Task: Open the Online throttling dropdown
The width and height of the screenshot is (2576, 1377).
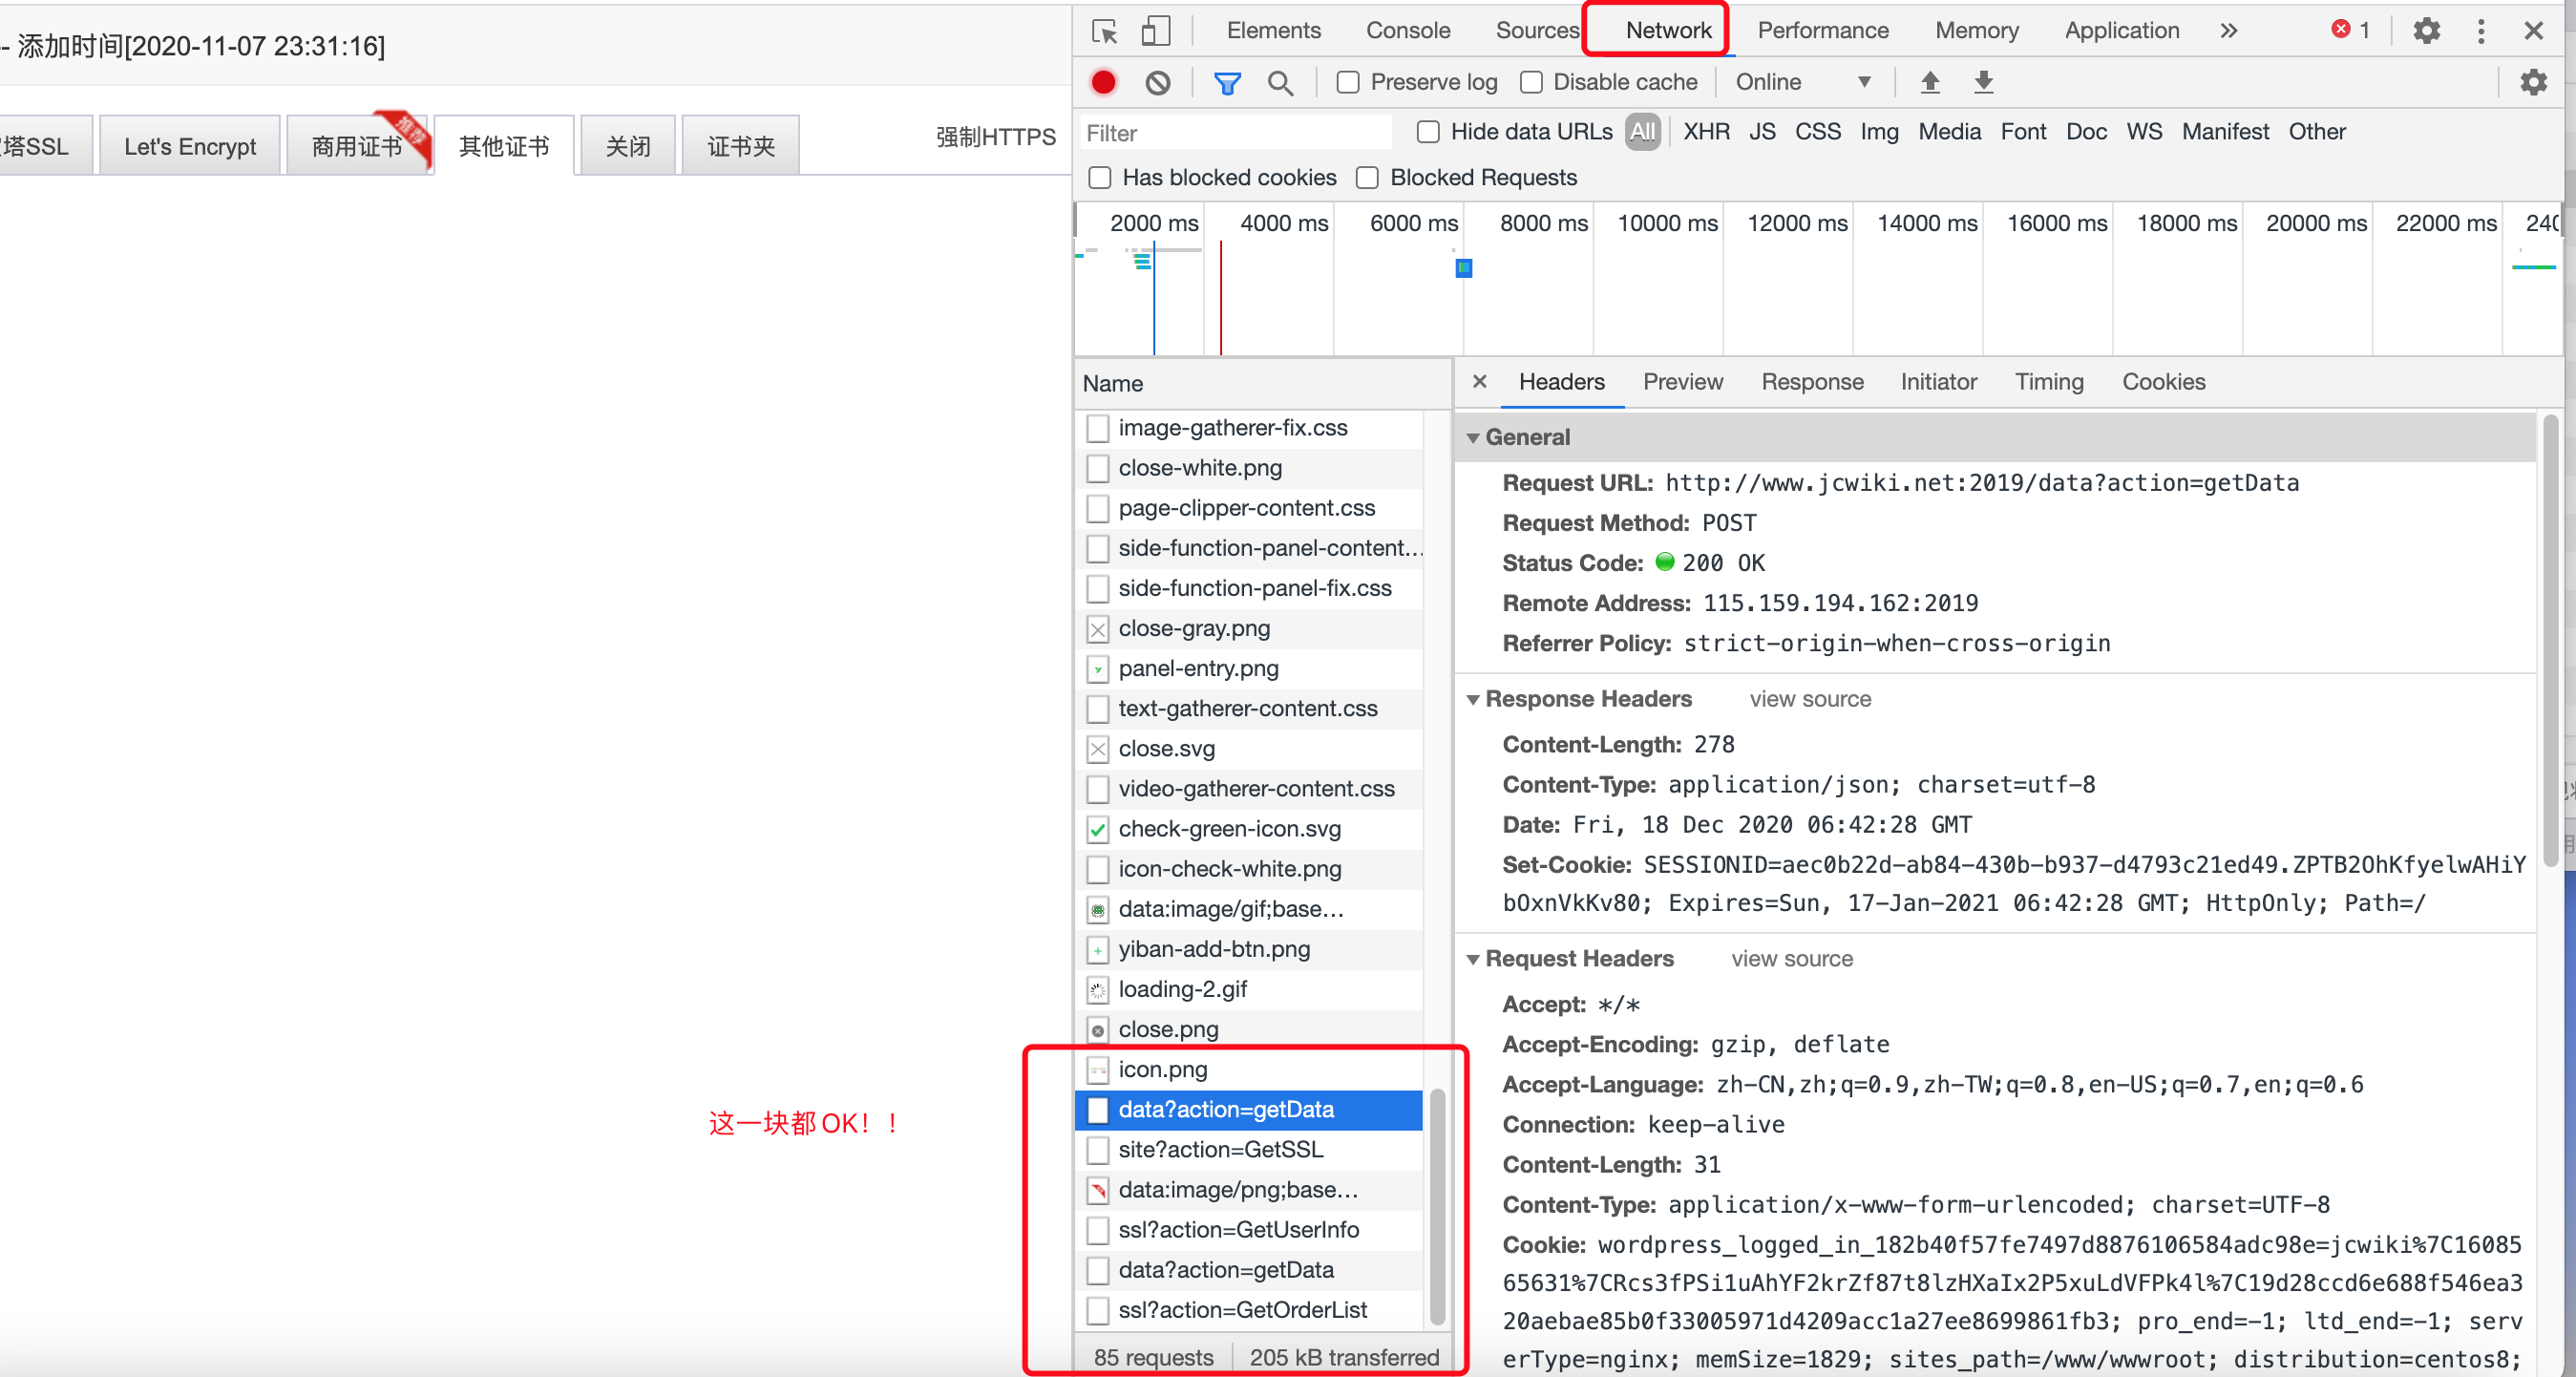Action: [1802, 82]
